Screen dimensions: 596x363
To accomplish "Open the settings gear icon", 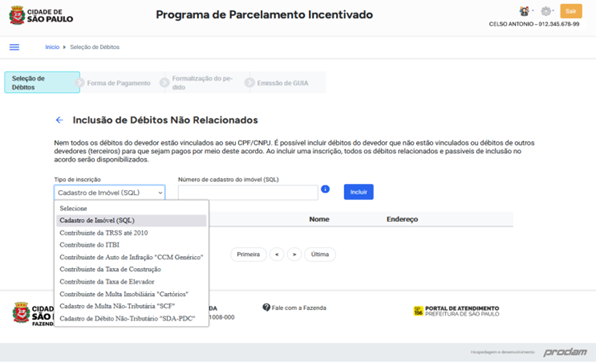I will pos(546,11).
